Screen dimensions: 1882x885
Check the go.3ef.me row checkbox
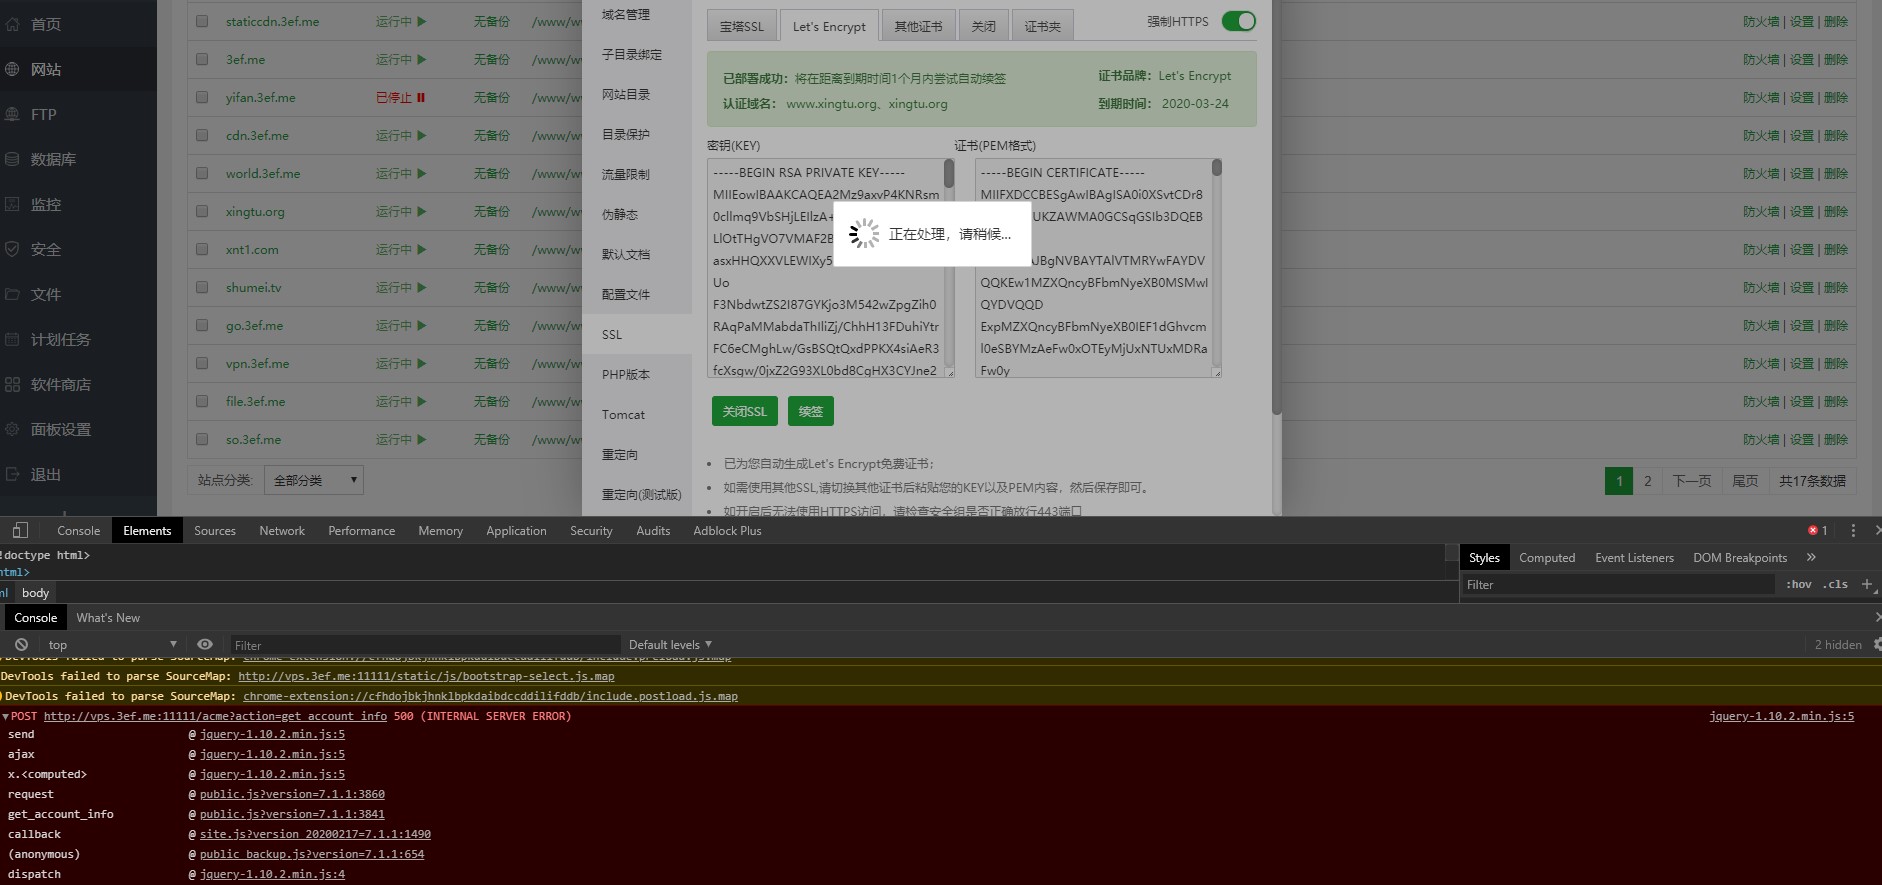click(202, 325)
